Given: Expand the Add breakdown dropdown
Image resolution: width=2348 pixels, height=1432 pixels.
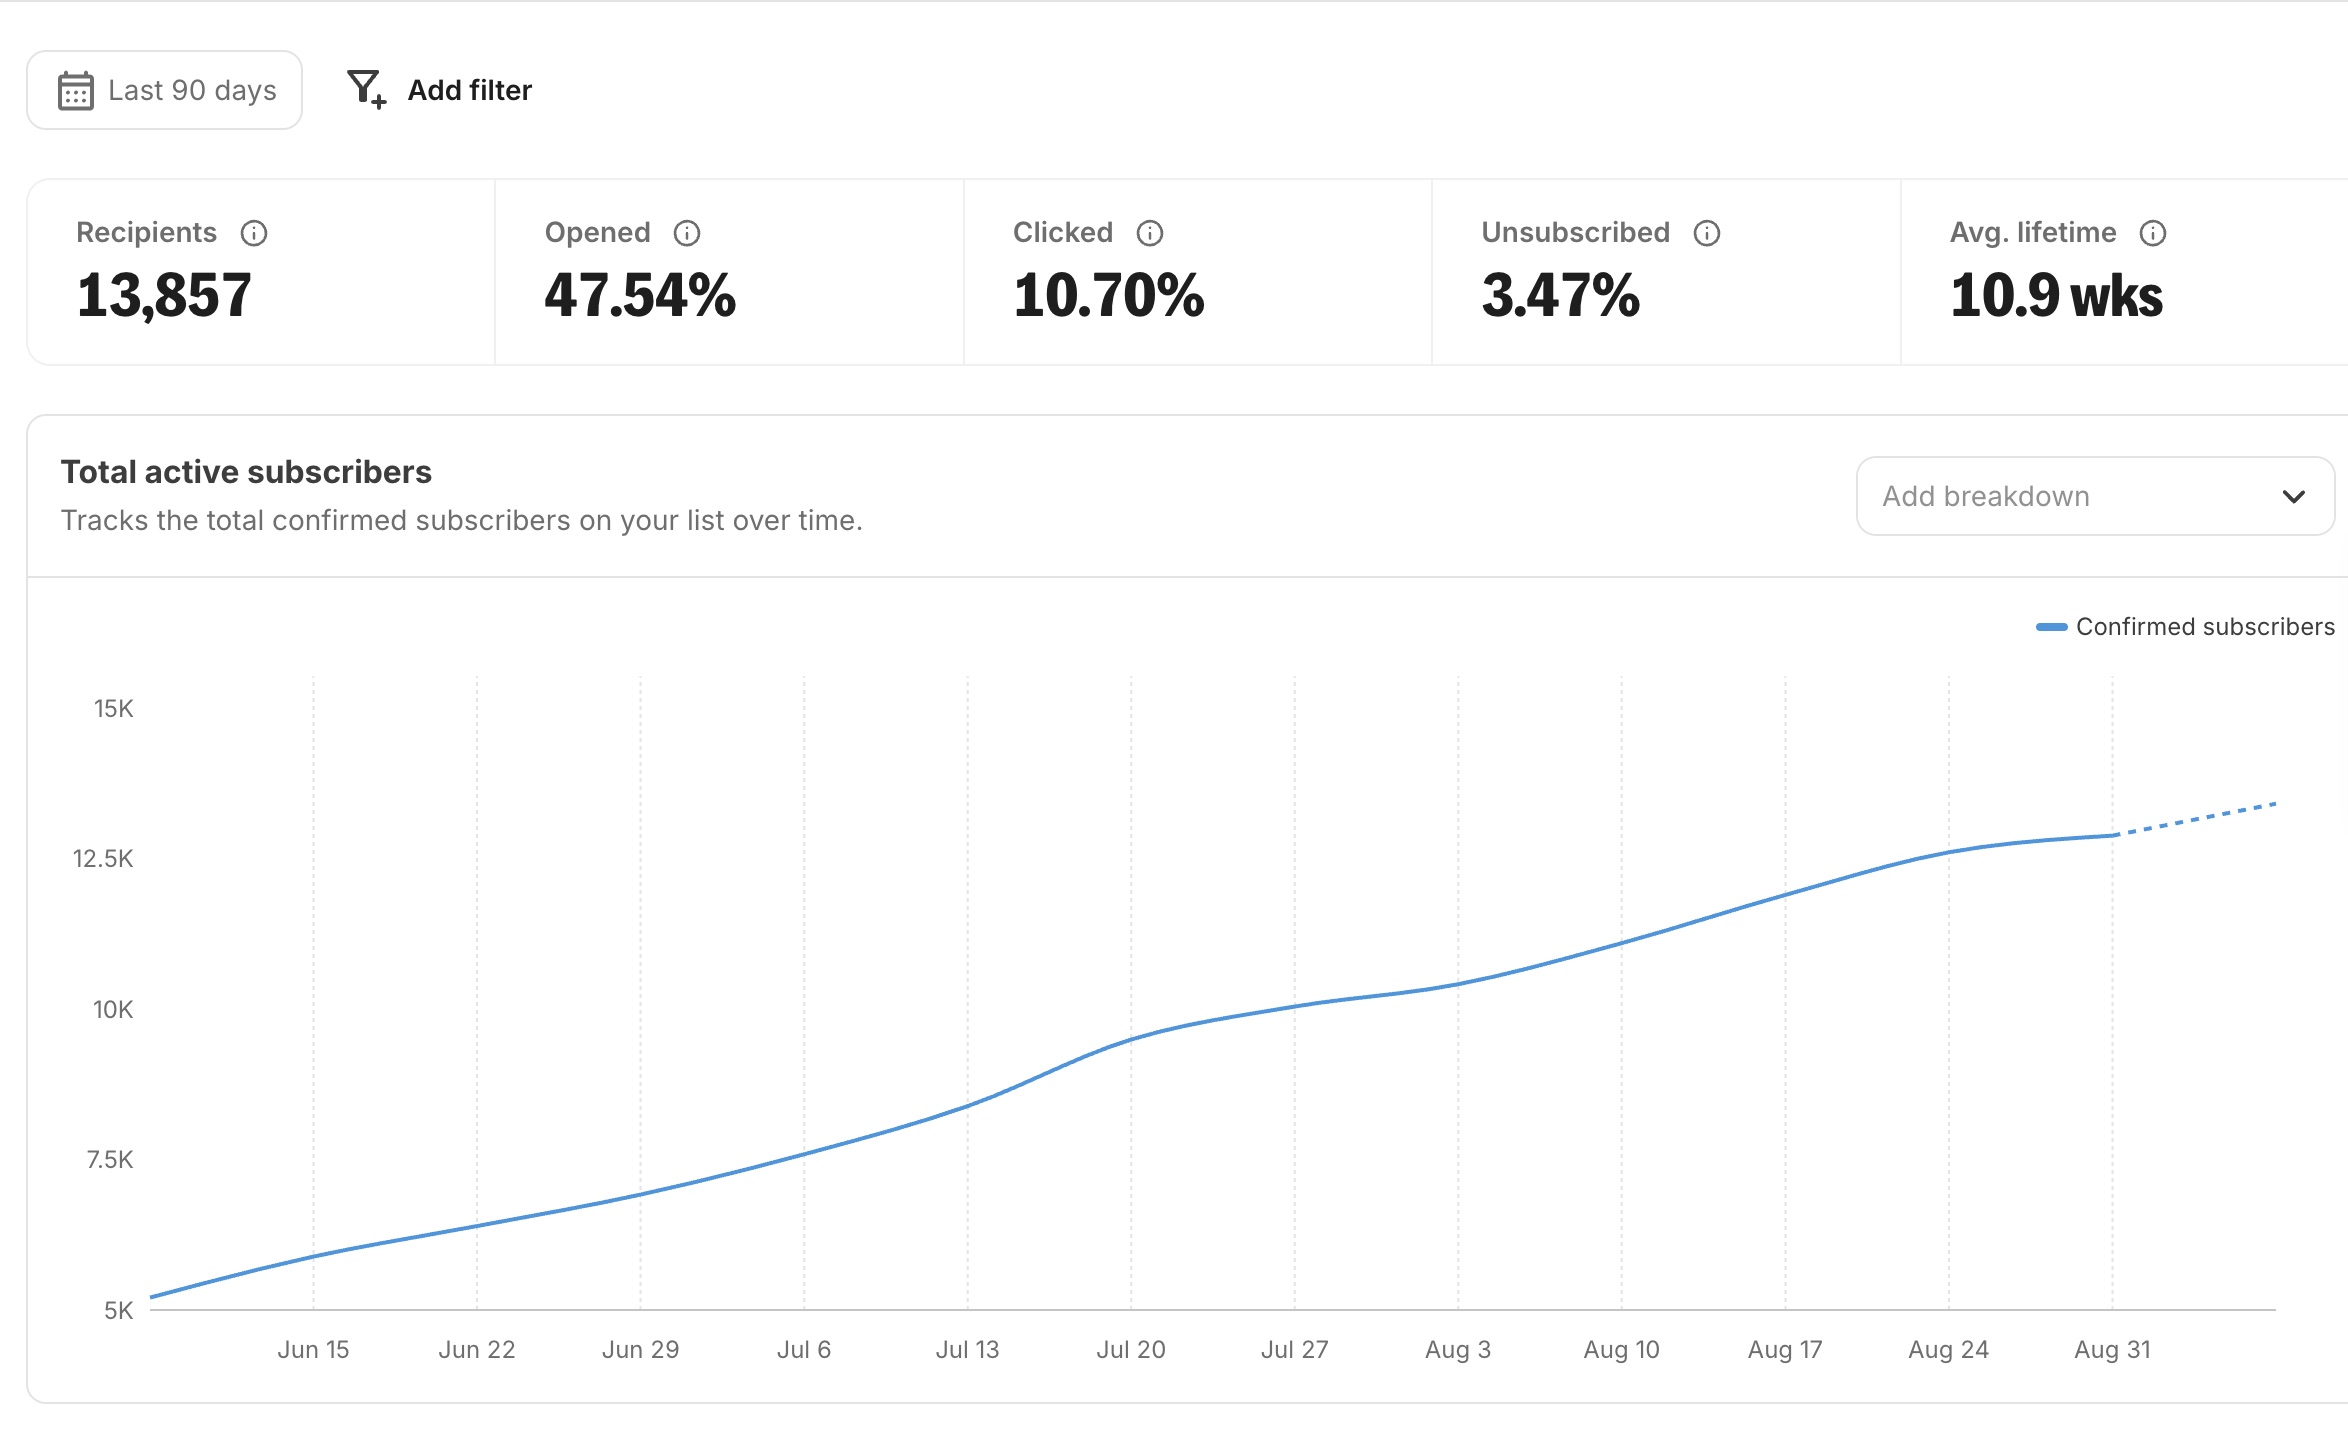Looking at the screenshot, I should point(2095,496).
